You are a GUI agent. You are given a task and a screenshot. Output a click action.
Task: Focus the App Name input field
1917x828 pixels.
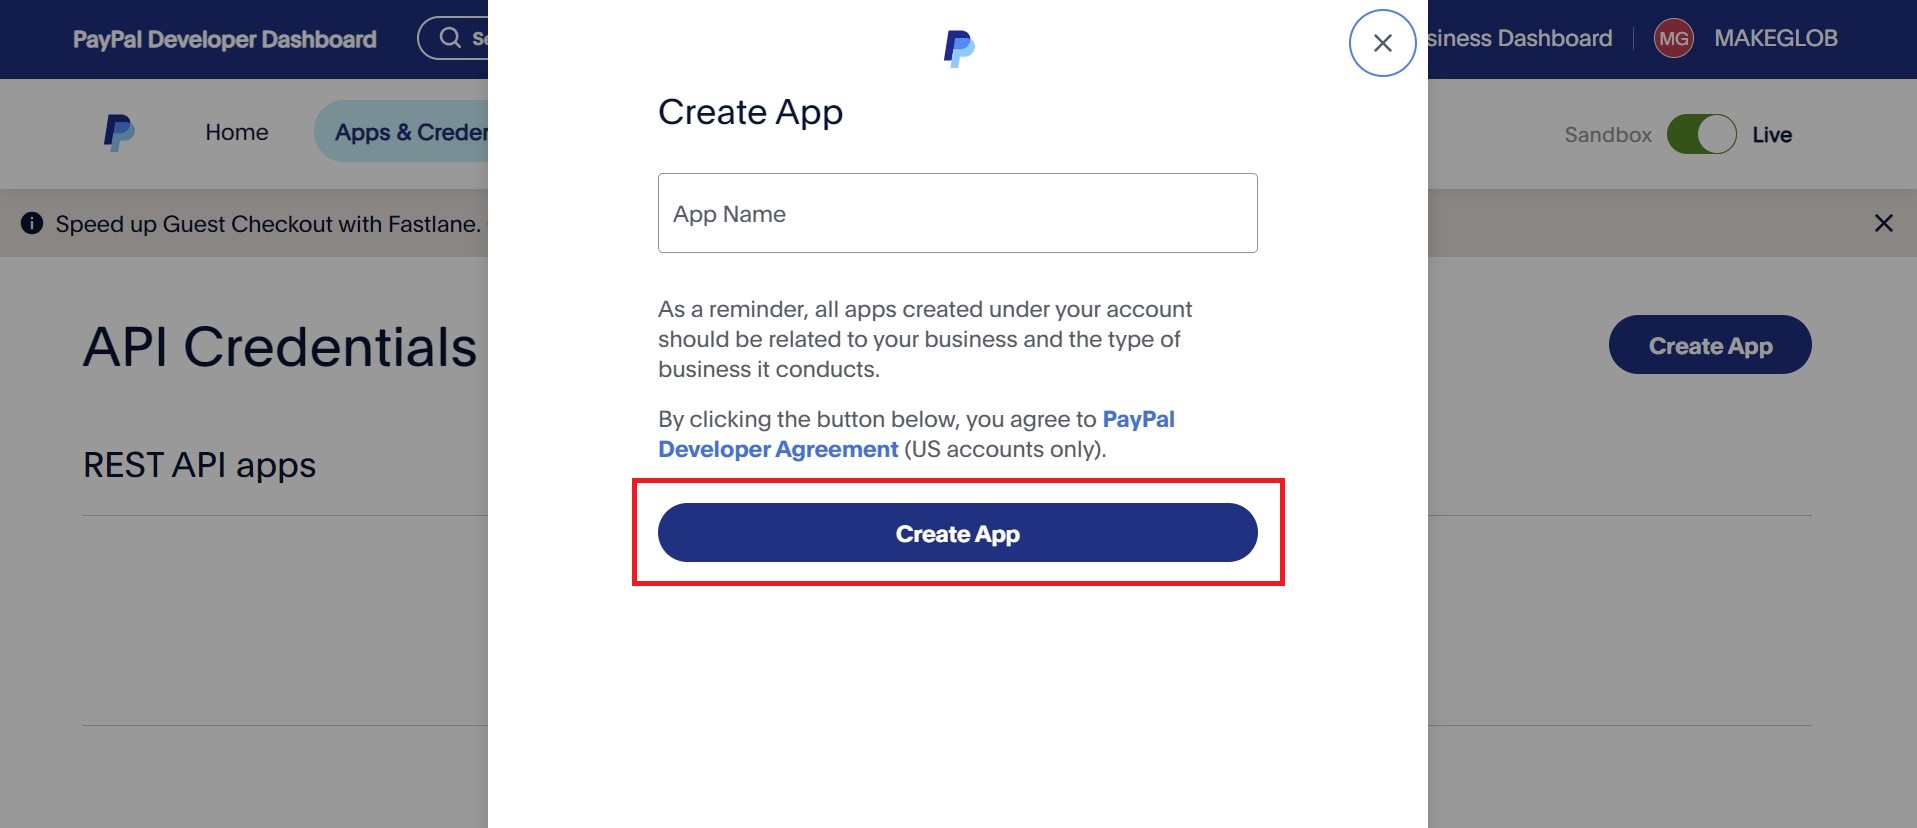pos(957,213)
